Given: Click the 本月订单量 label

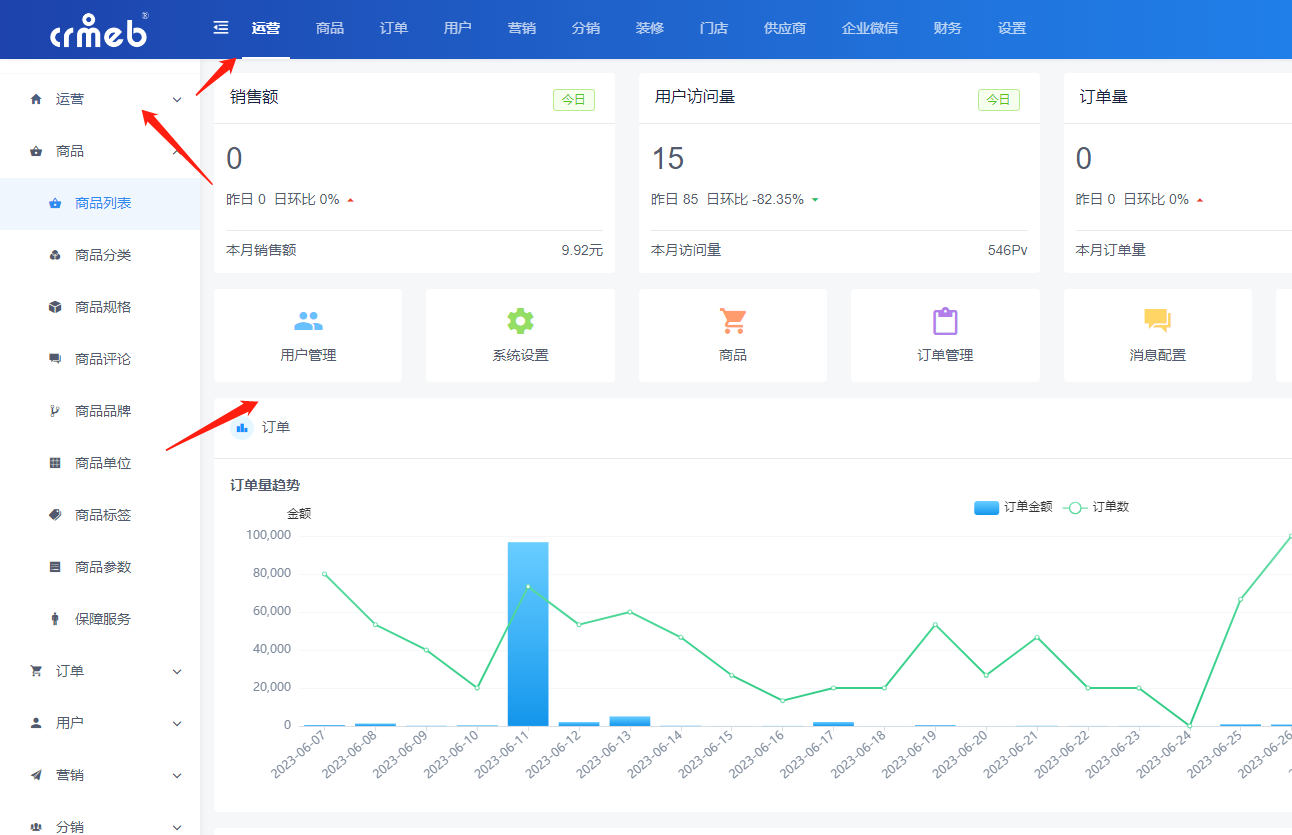Looking at the screenshot, I should coord(1111,250).
